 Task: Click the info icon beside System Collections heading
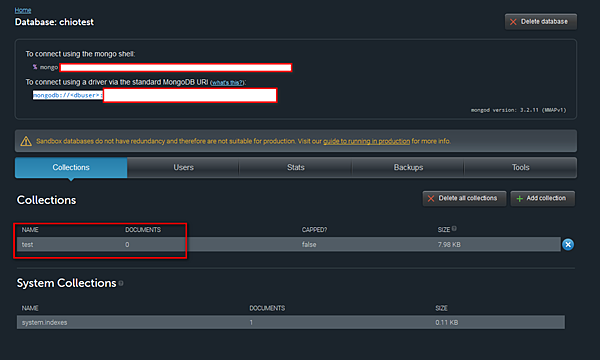121,283
